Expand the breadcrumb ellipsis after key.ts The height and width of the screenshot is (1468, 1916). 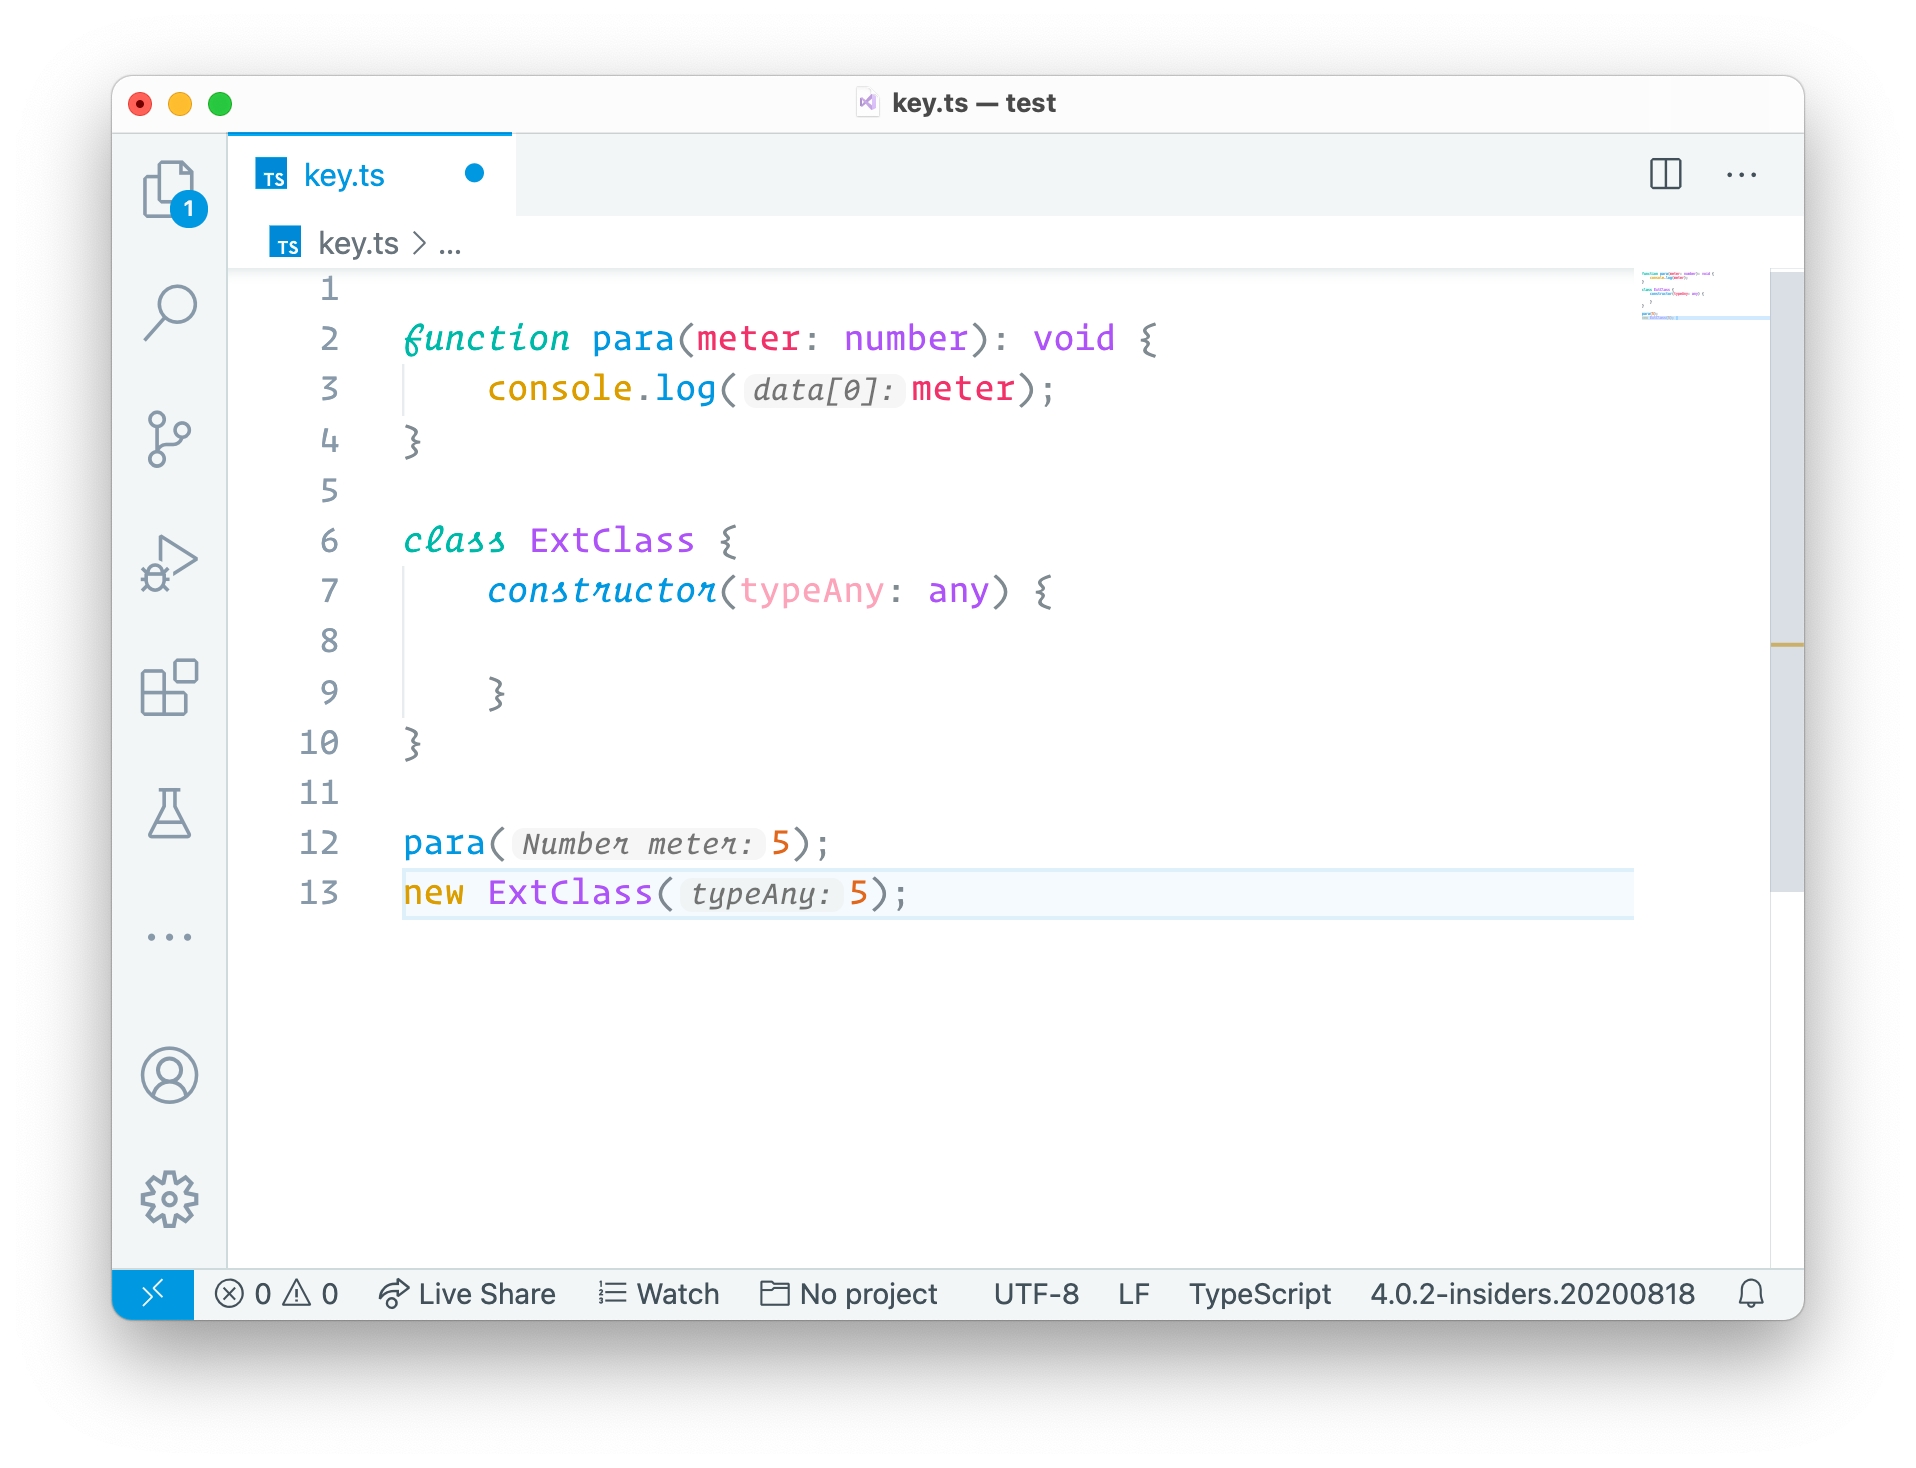pyautogui.click(x=450, y=244)
